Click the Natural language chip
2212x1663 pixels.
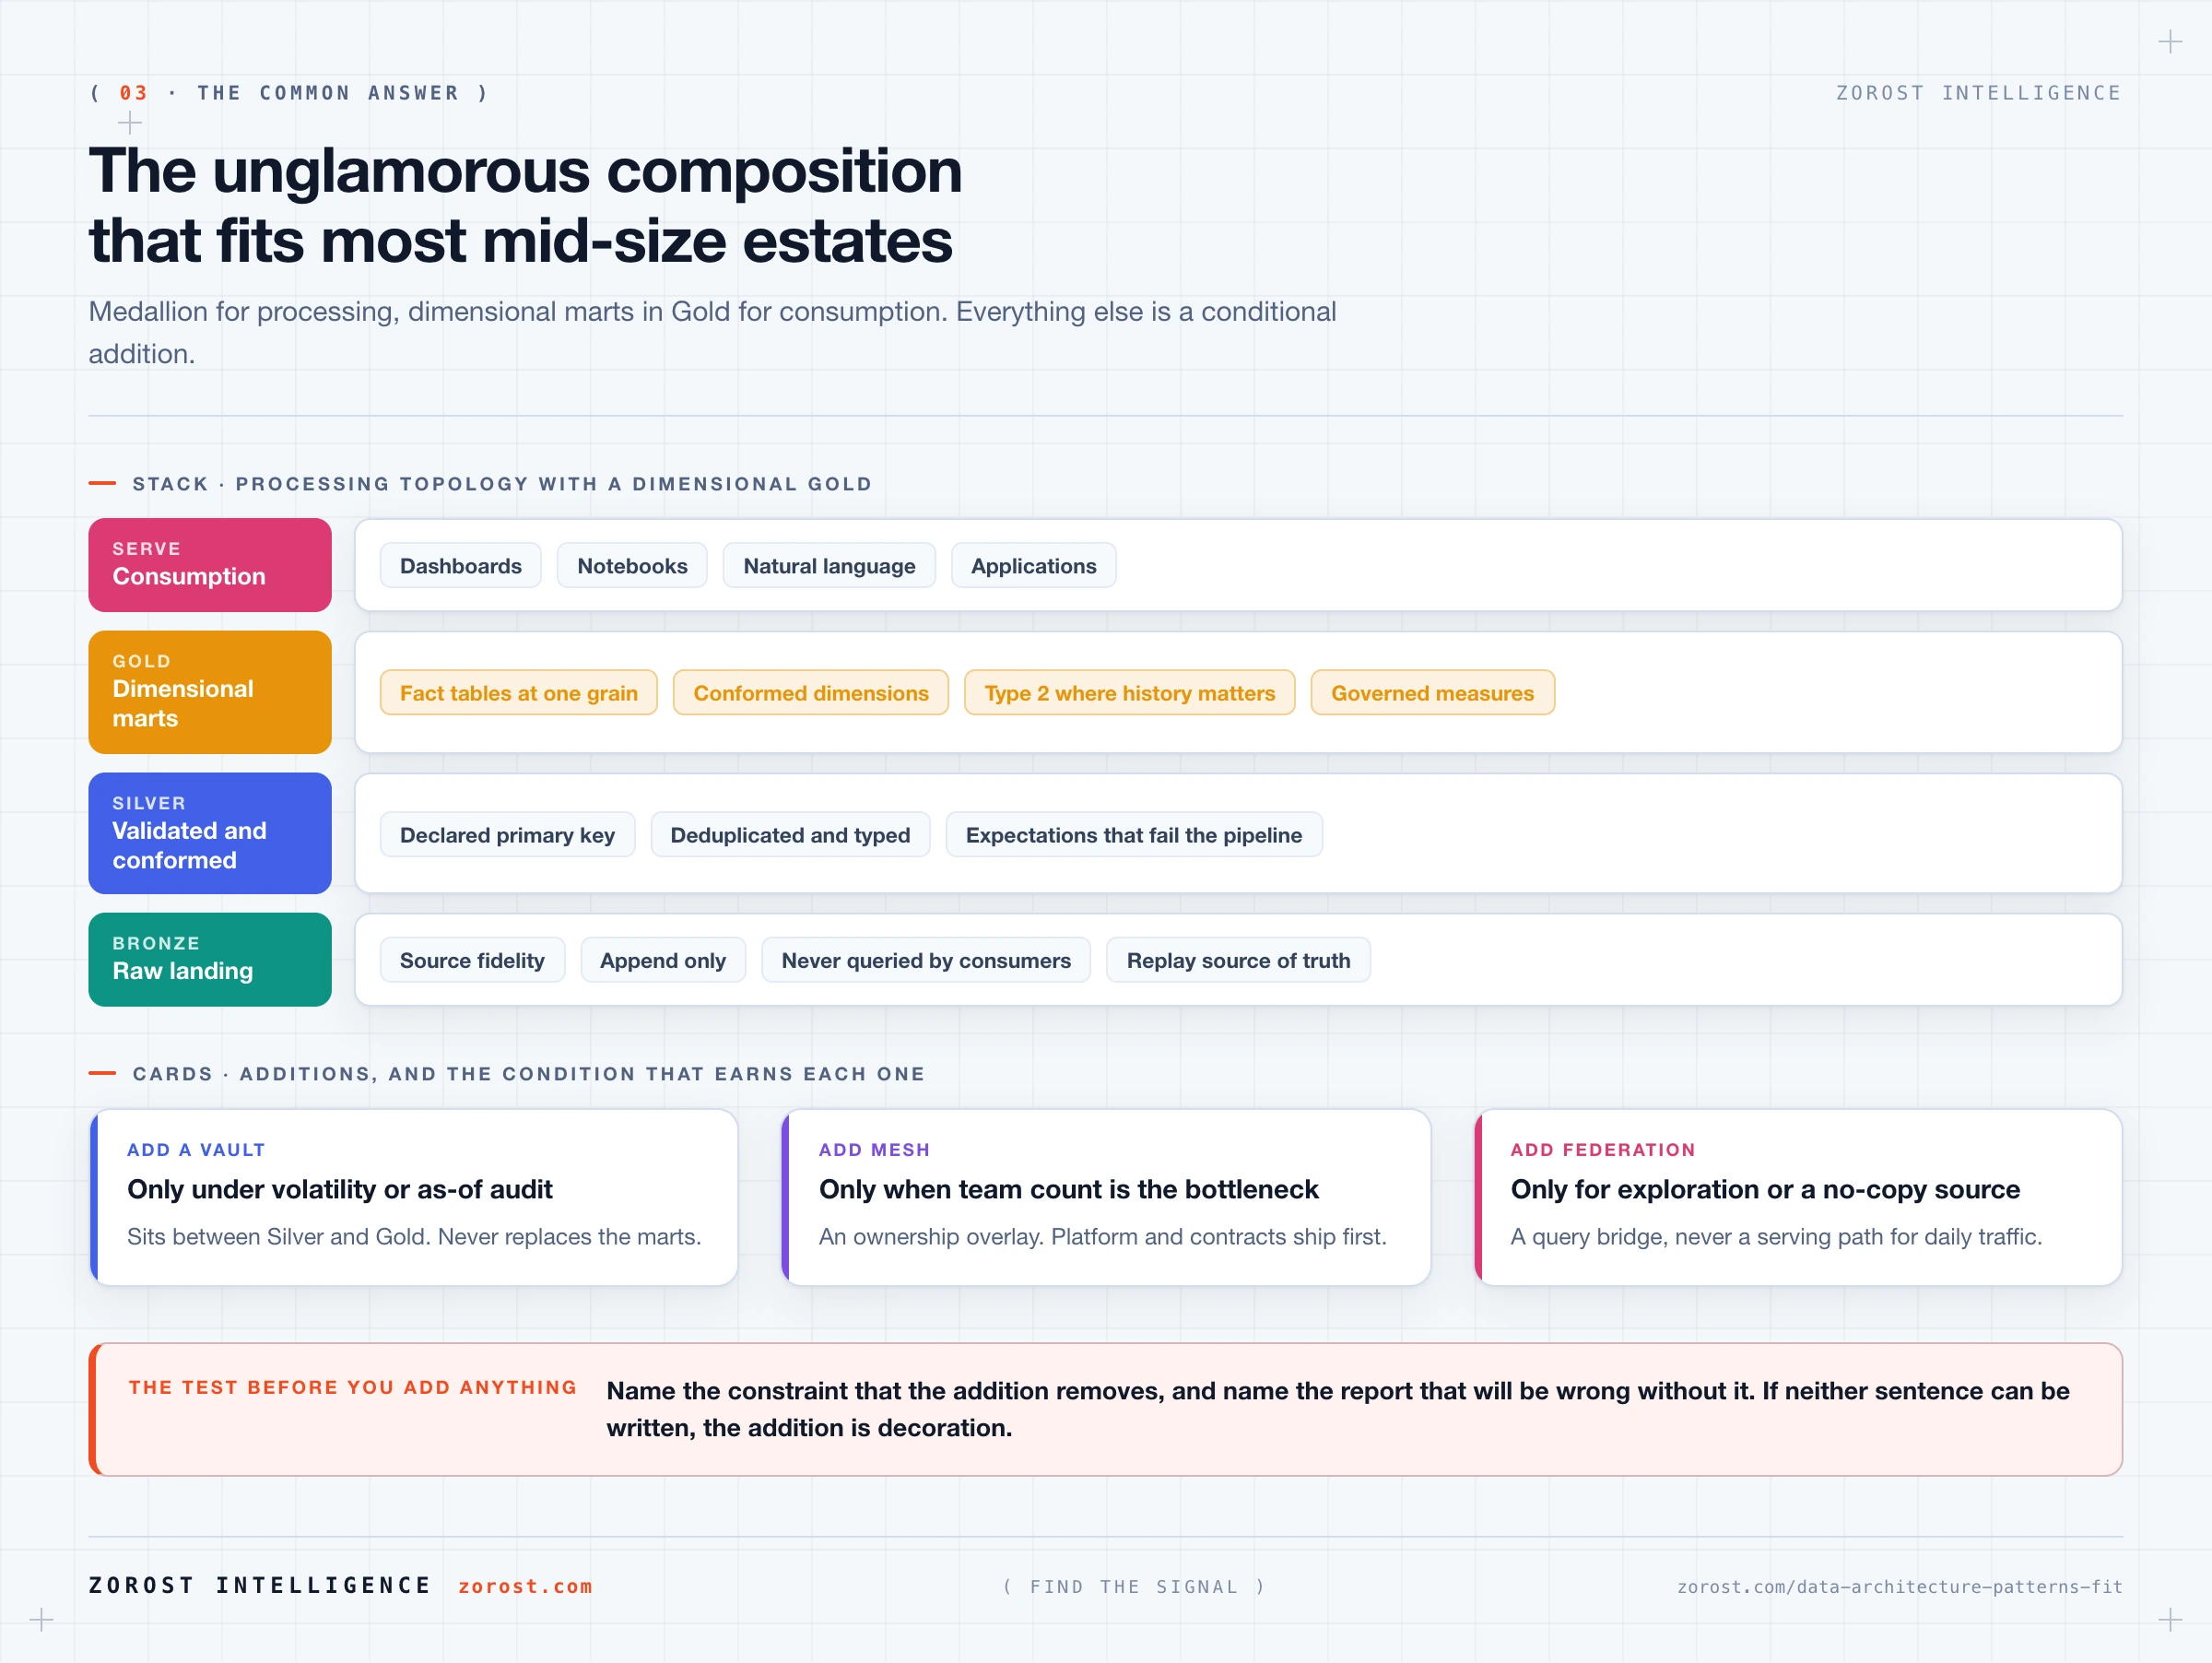tap(829, 566)
